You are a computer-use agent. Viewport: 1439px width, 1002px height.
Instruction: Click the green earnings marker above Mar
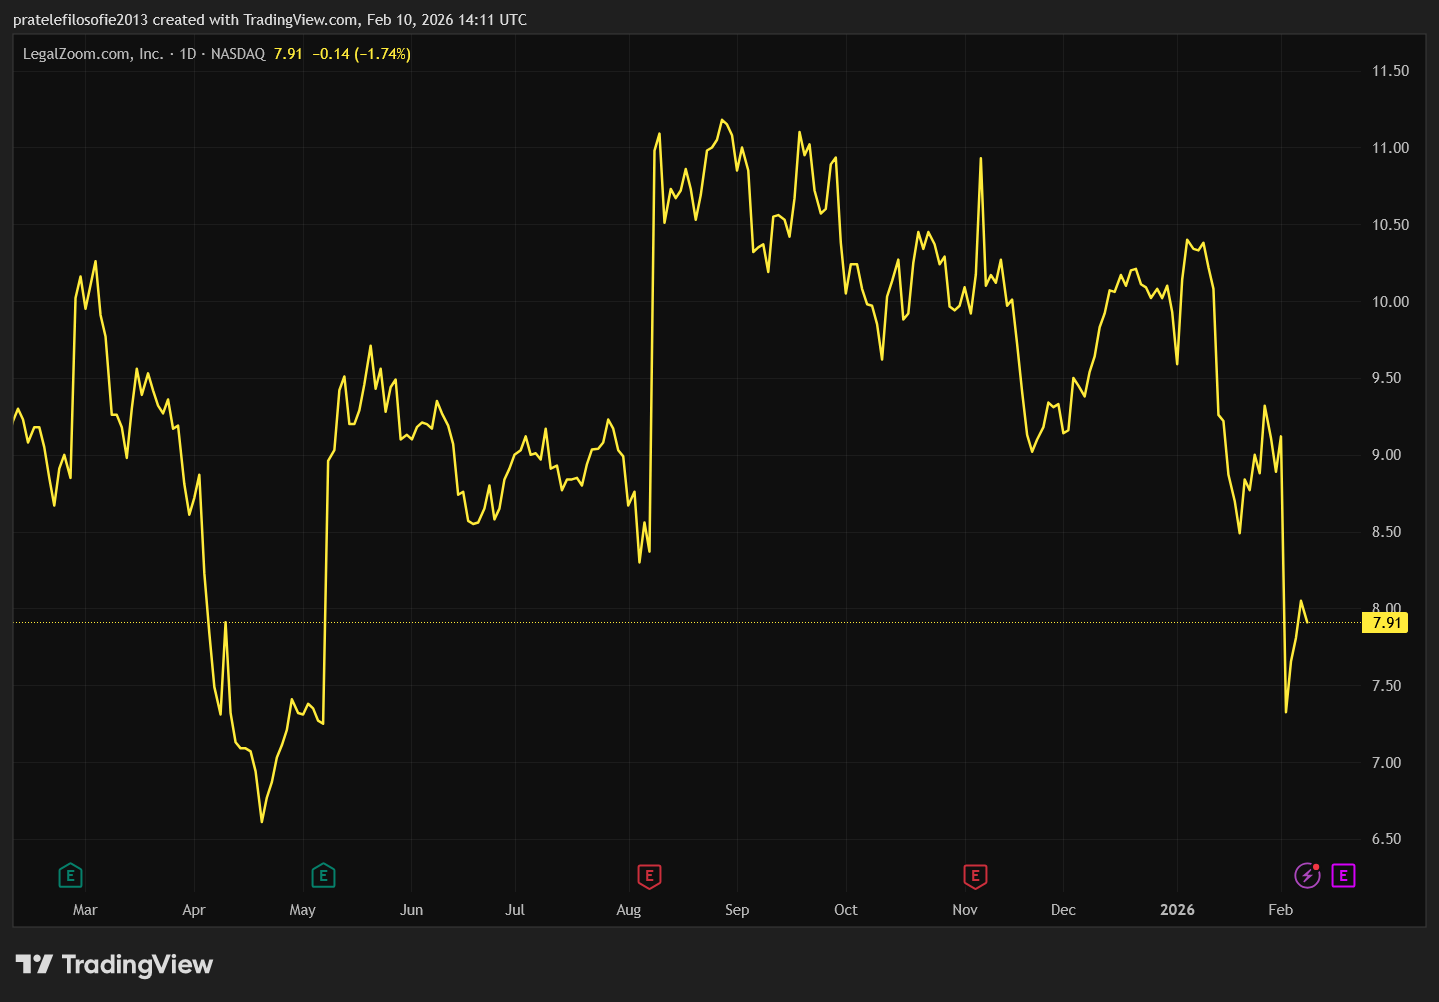click(70, 876)
